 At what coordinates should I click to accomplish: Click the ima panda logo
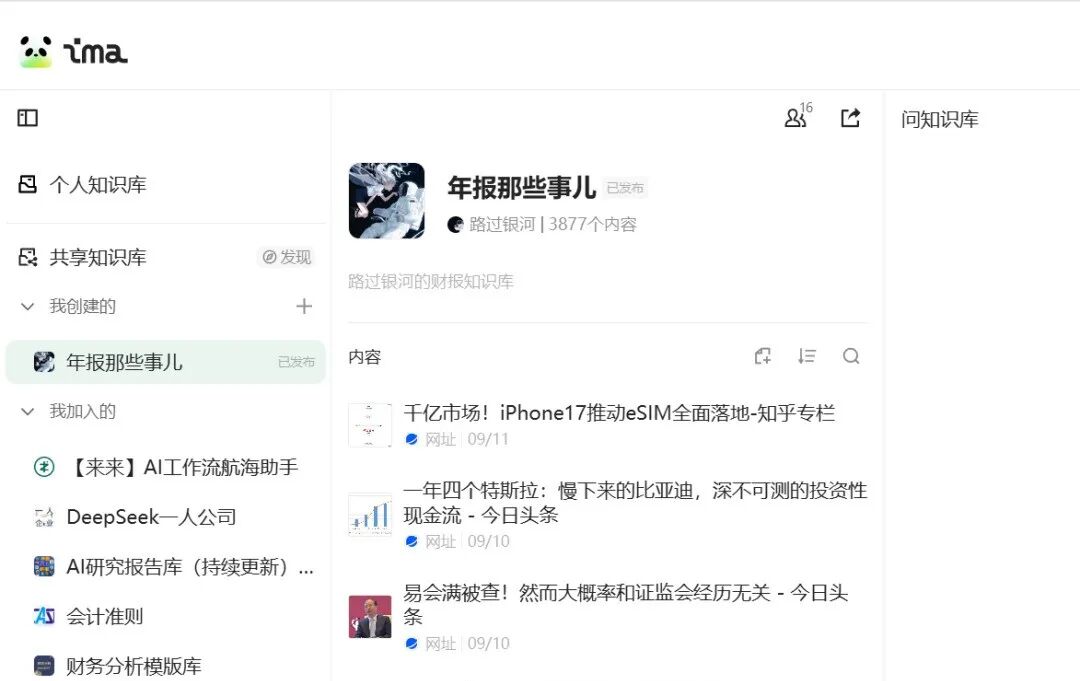point(36,52)
